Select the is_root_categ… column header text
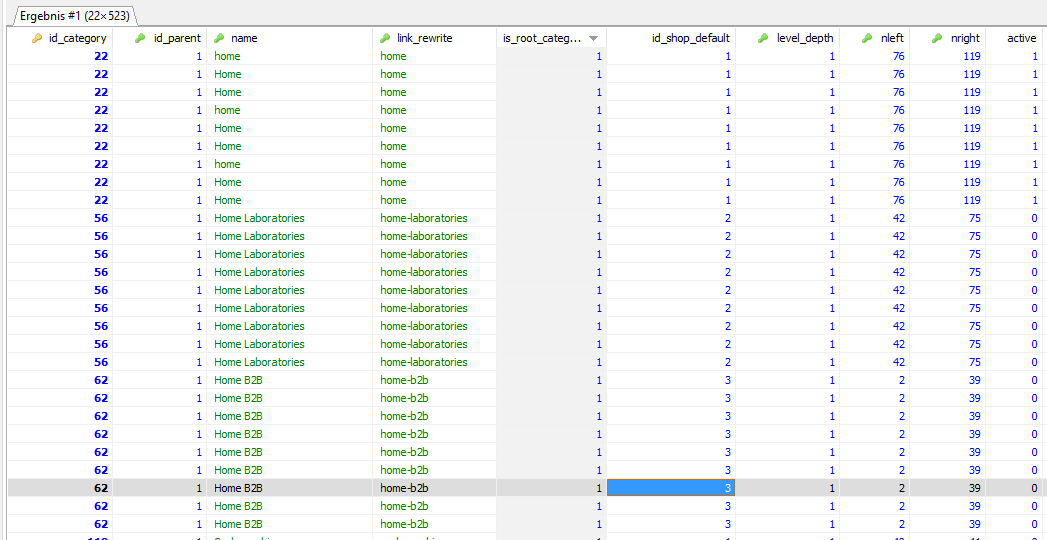The image size is (1047, 540). (x=542, y=38)
